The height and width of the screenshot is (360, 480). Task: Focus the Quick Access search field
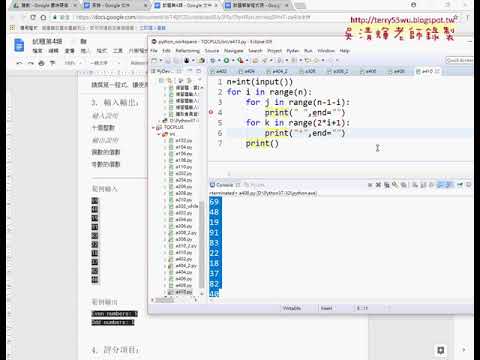459,60
